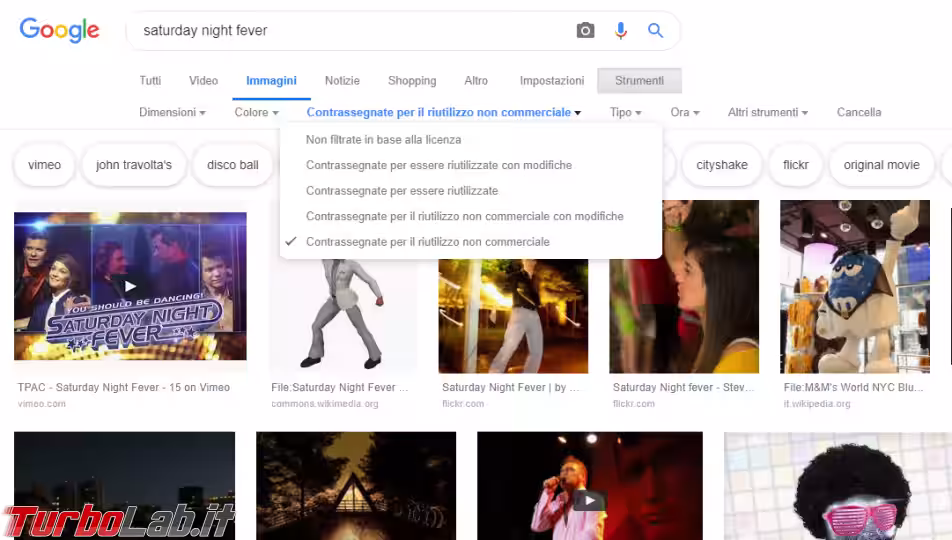Screen dimensions: 952x540
Task: Click File:M&M's World NYC caption link
Action: coord(853,388)
